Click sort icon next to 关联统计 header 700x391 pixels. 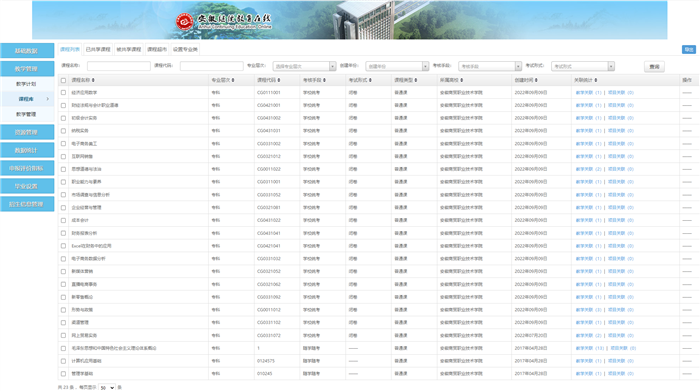596,80
